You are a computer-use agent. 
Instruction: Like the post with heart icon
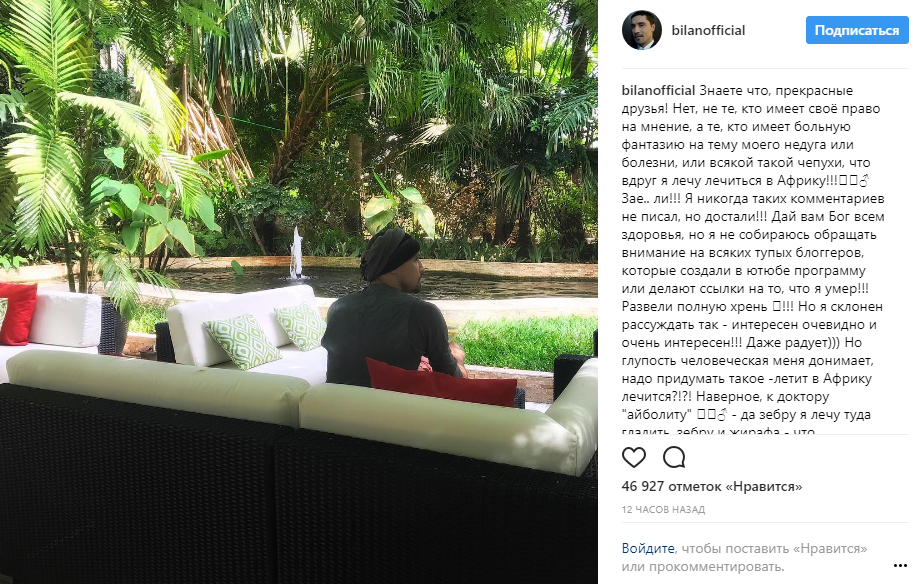pyautogui.click(x=634, y=458)
